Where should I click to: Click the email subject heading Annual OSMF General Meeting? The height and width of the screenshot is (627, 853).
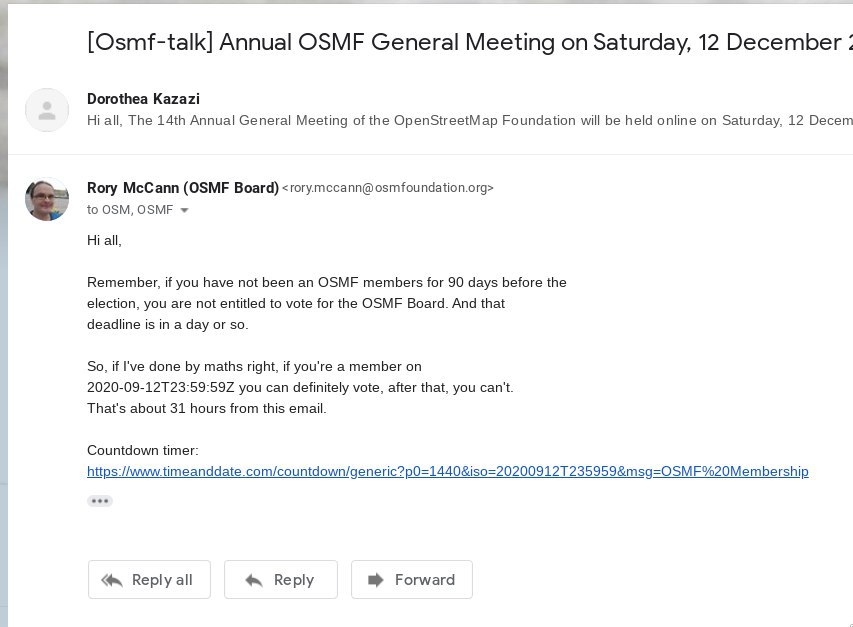pos(470,42)
